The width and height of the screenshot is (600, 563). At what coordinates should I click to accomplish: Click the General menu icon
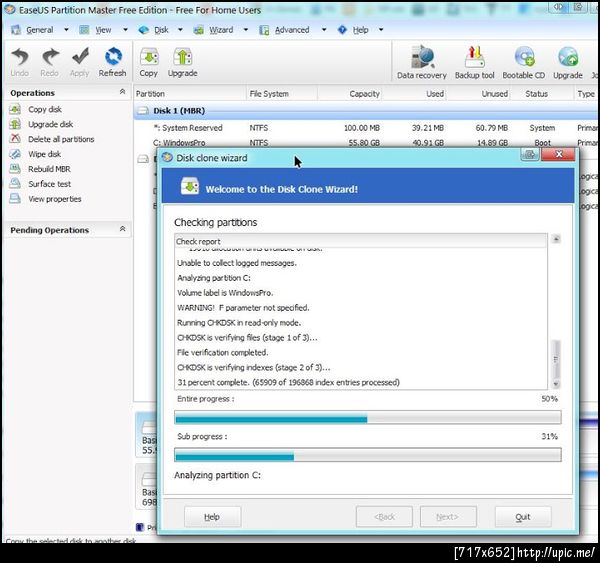tap(16, 30)
